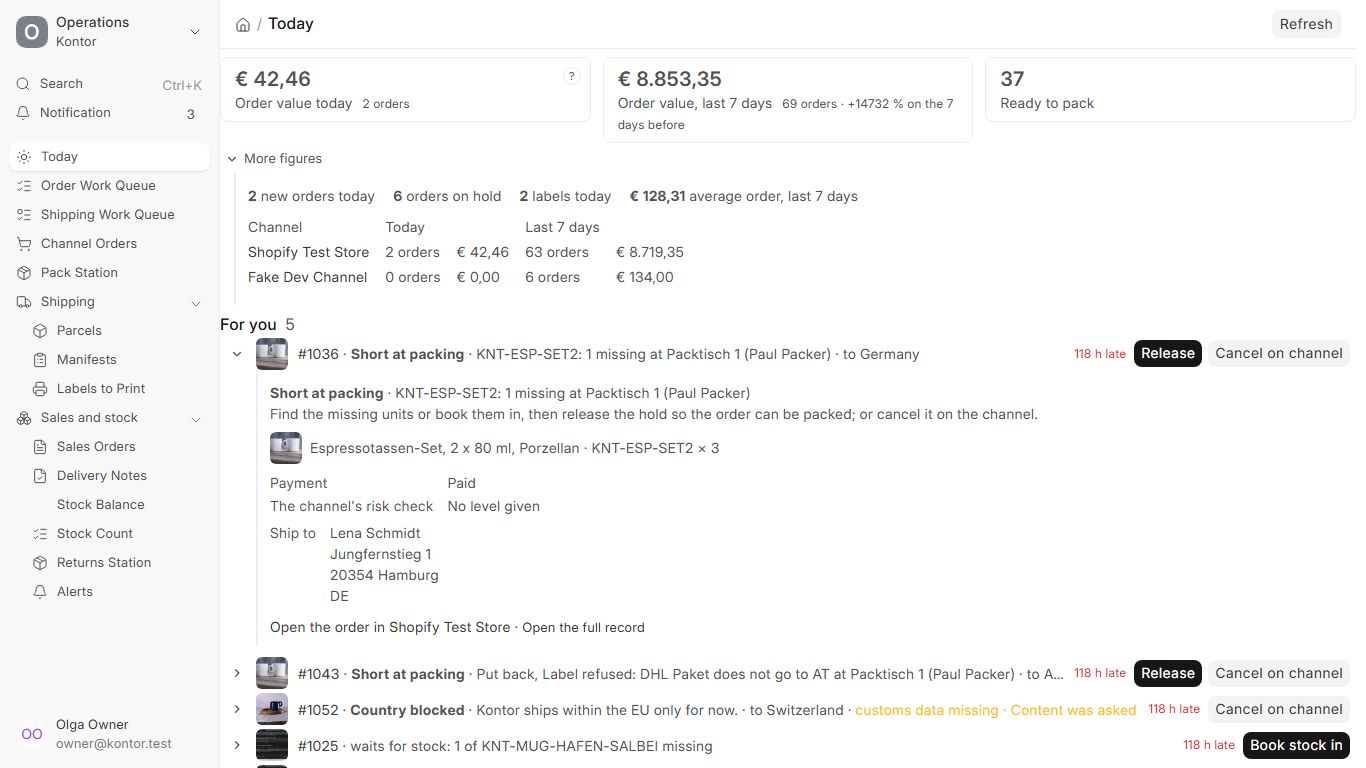Collapse the Sales and stock section
The width and height of the screenshot is (1366, 768).
[x=196, y=418]
